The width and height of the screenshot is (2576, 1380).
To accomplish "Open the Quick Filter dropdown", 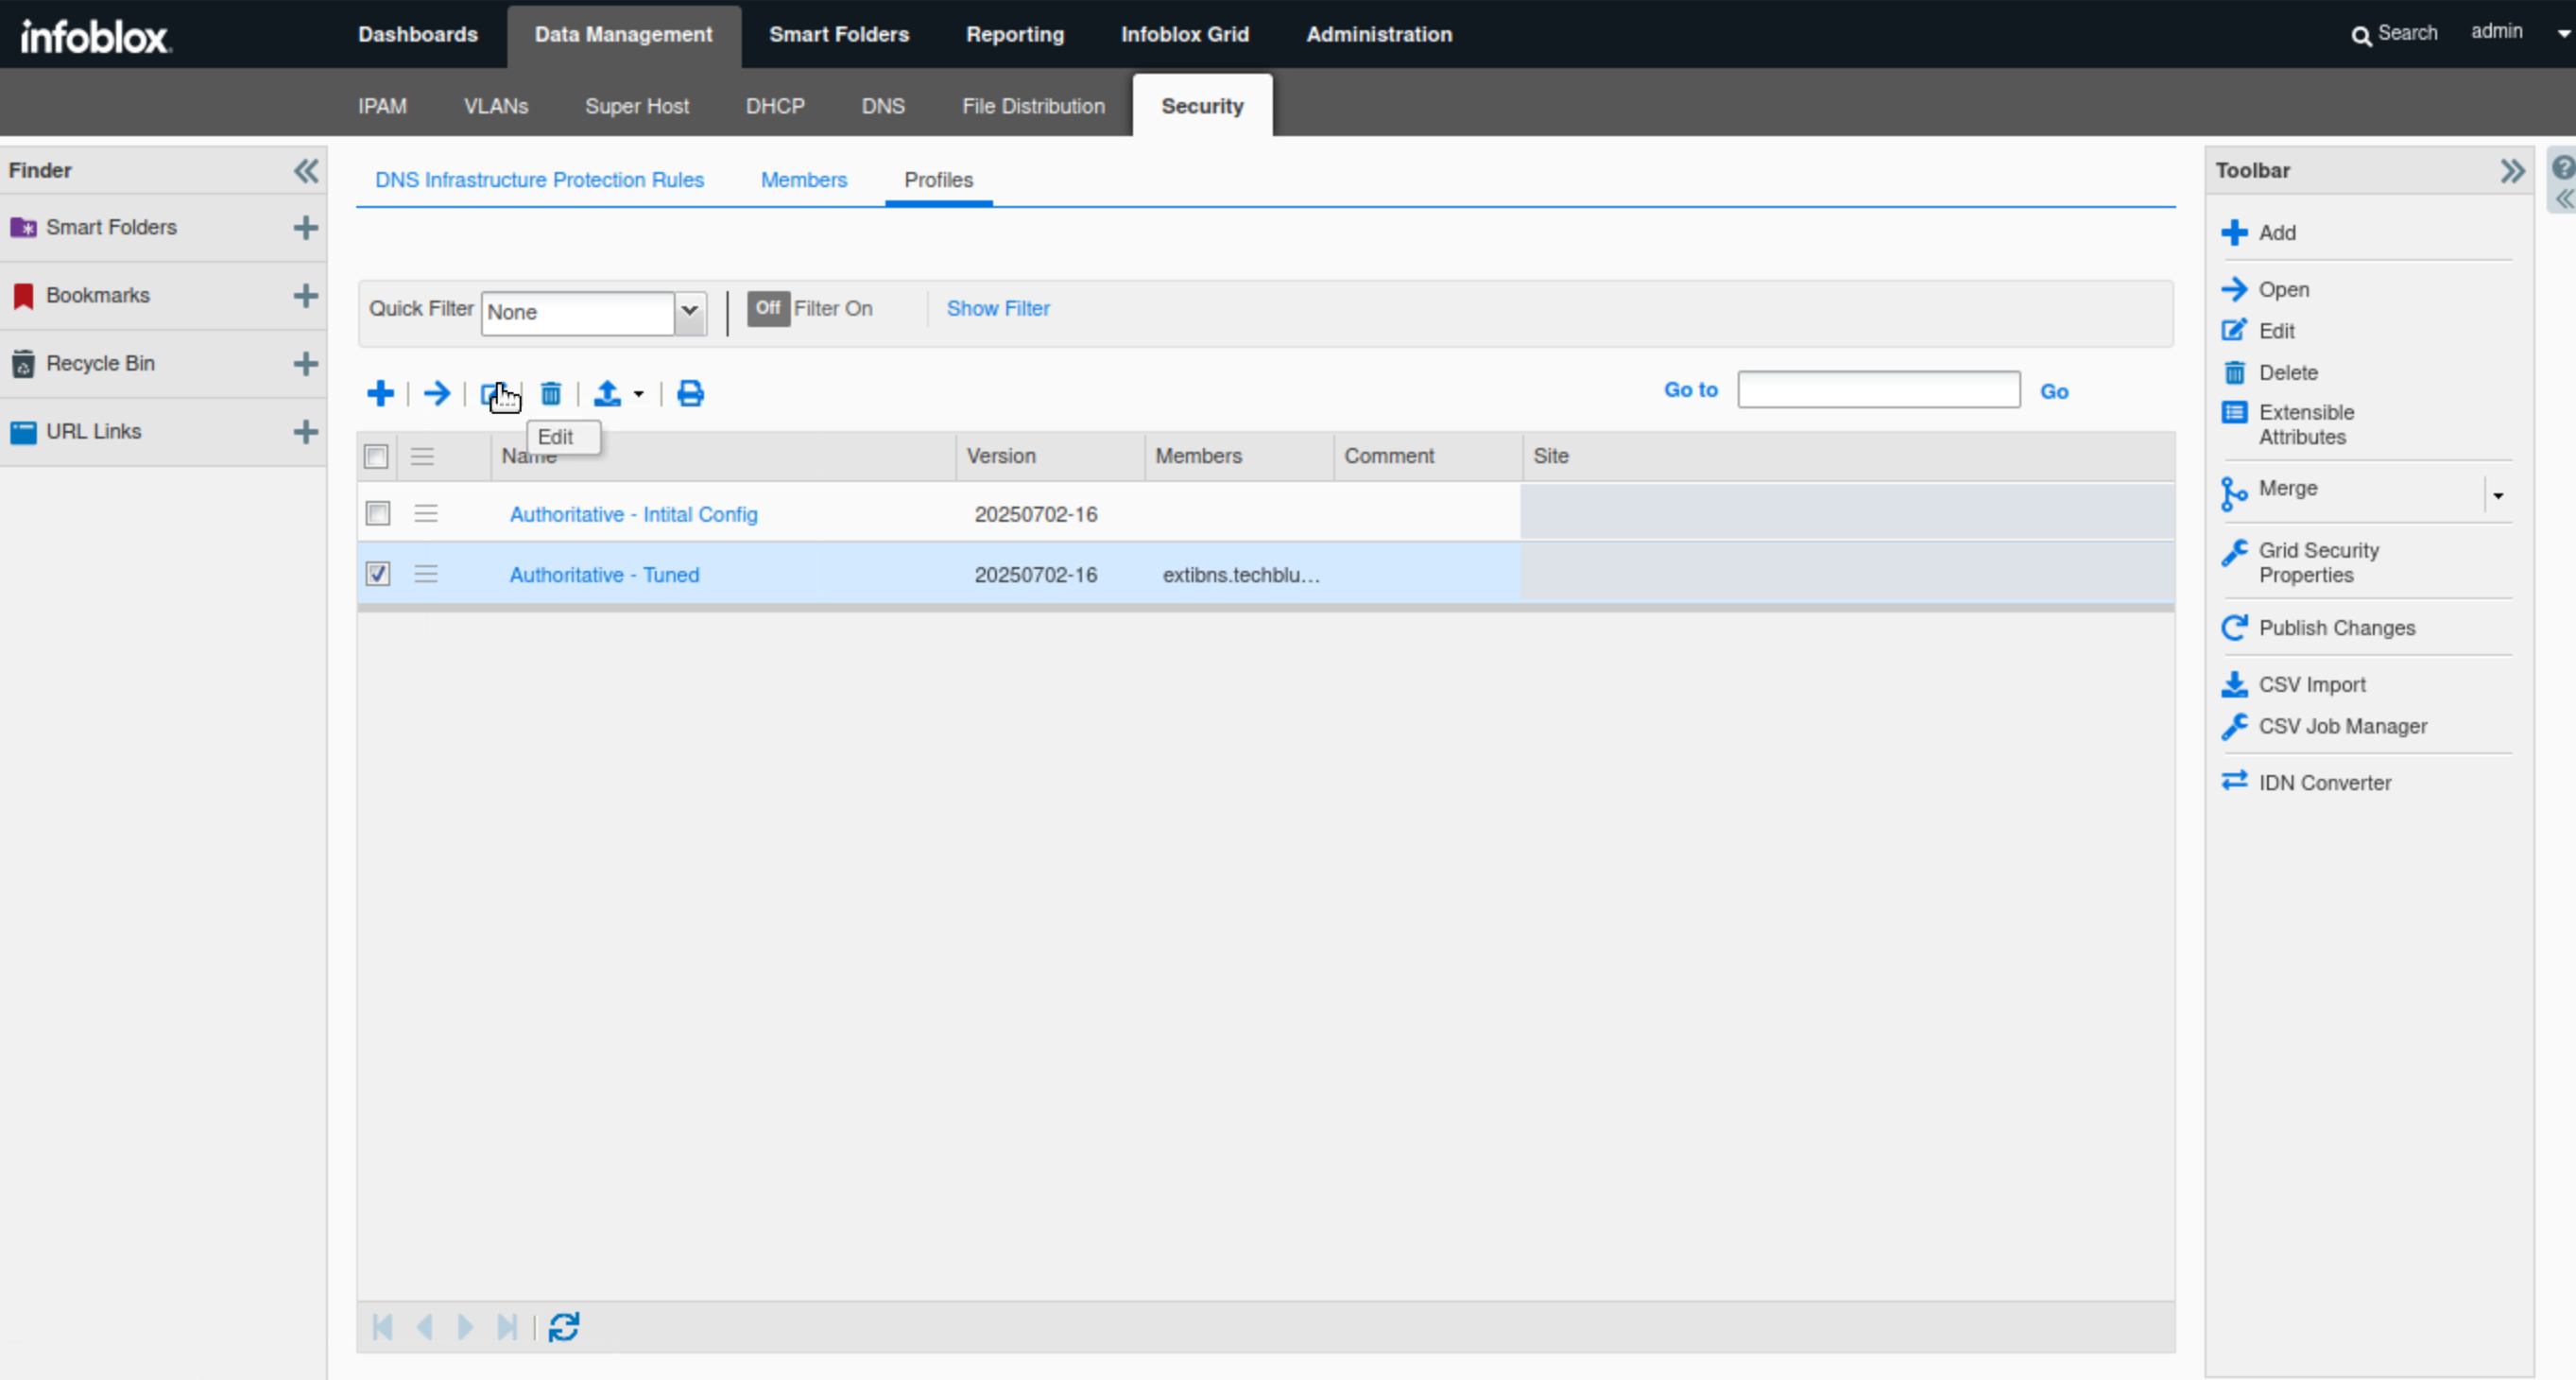I will click(x=690, y=312).
